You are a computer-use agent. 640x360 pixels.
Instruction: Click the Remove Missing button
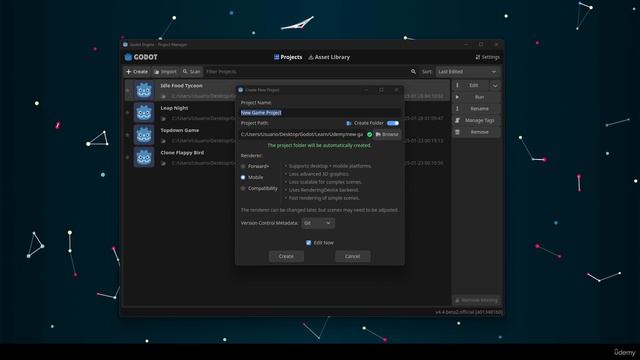pyautogui.click(x=476, y=300)
